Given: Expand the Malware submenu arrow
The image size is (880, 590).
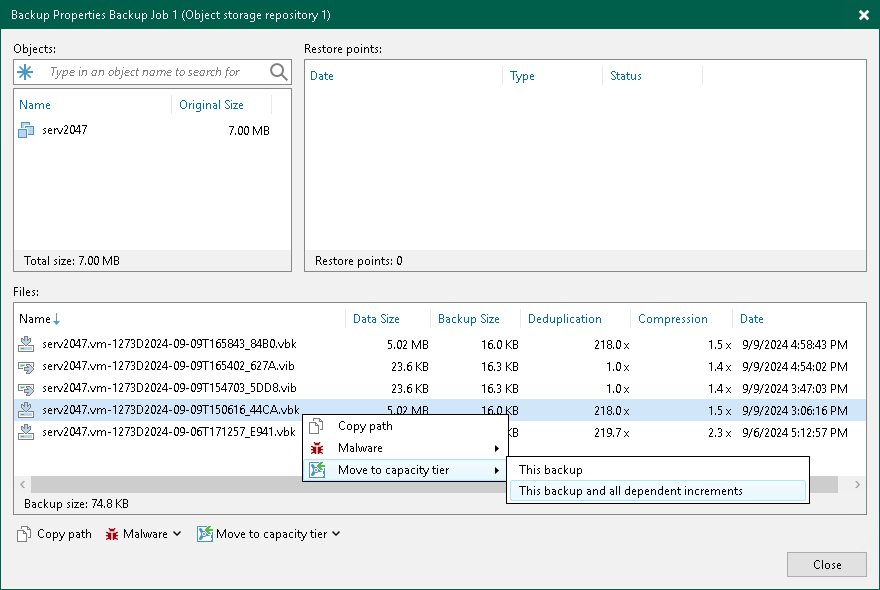Looking at the screenshot, I should 497,447.
